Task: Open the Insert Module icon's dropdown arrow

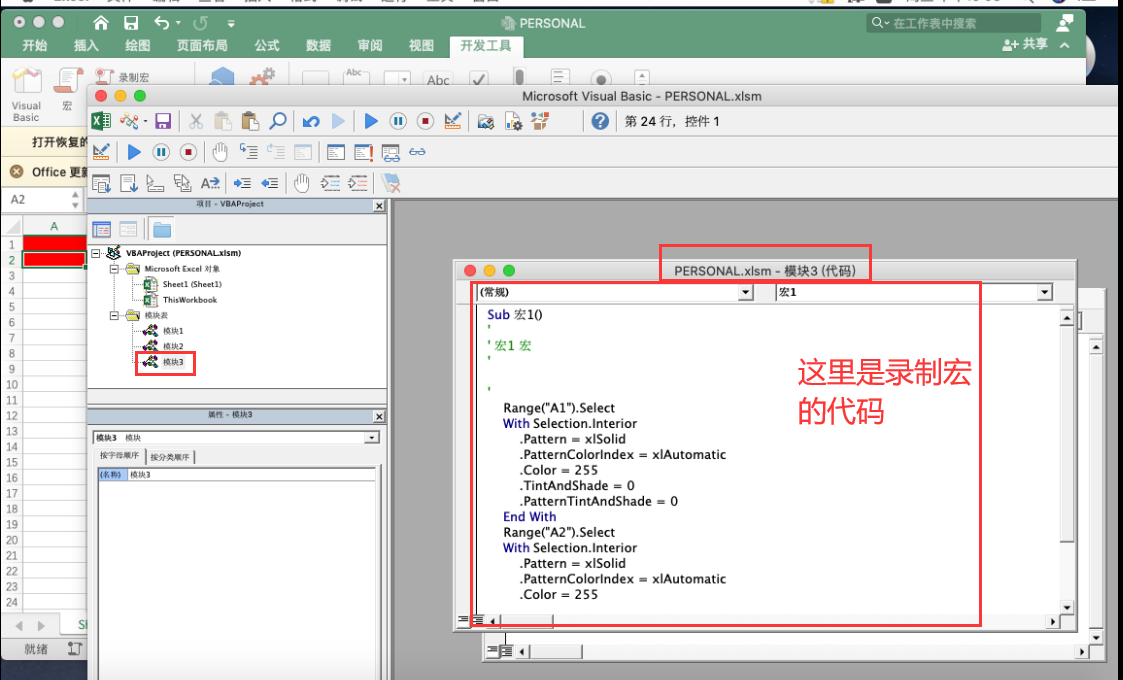Action: [x=145, y=121]
